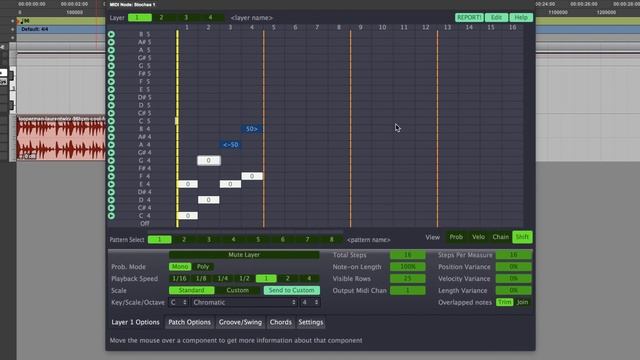This screenshot has width=640, height=360.
Task: Click the play icon for row G# 4
Action: (x=111, y=153)
